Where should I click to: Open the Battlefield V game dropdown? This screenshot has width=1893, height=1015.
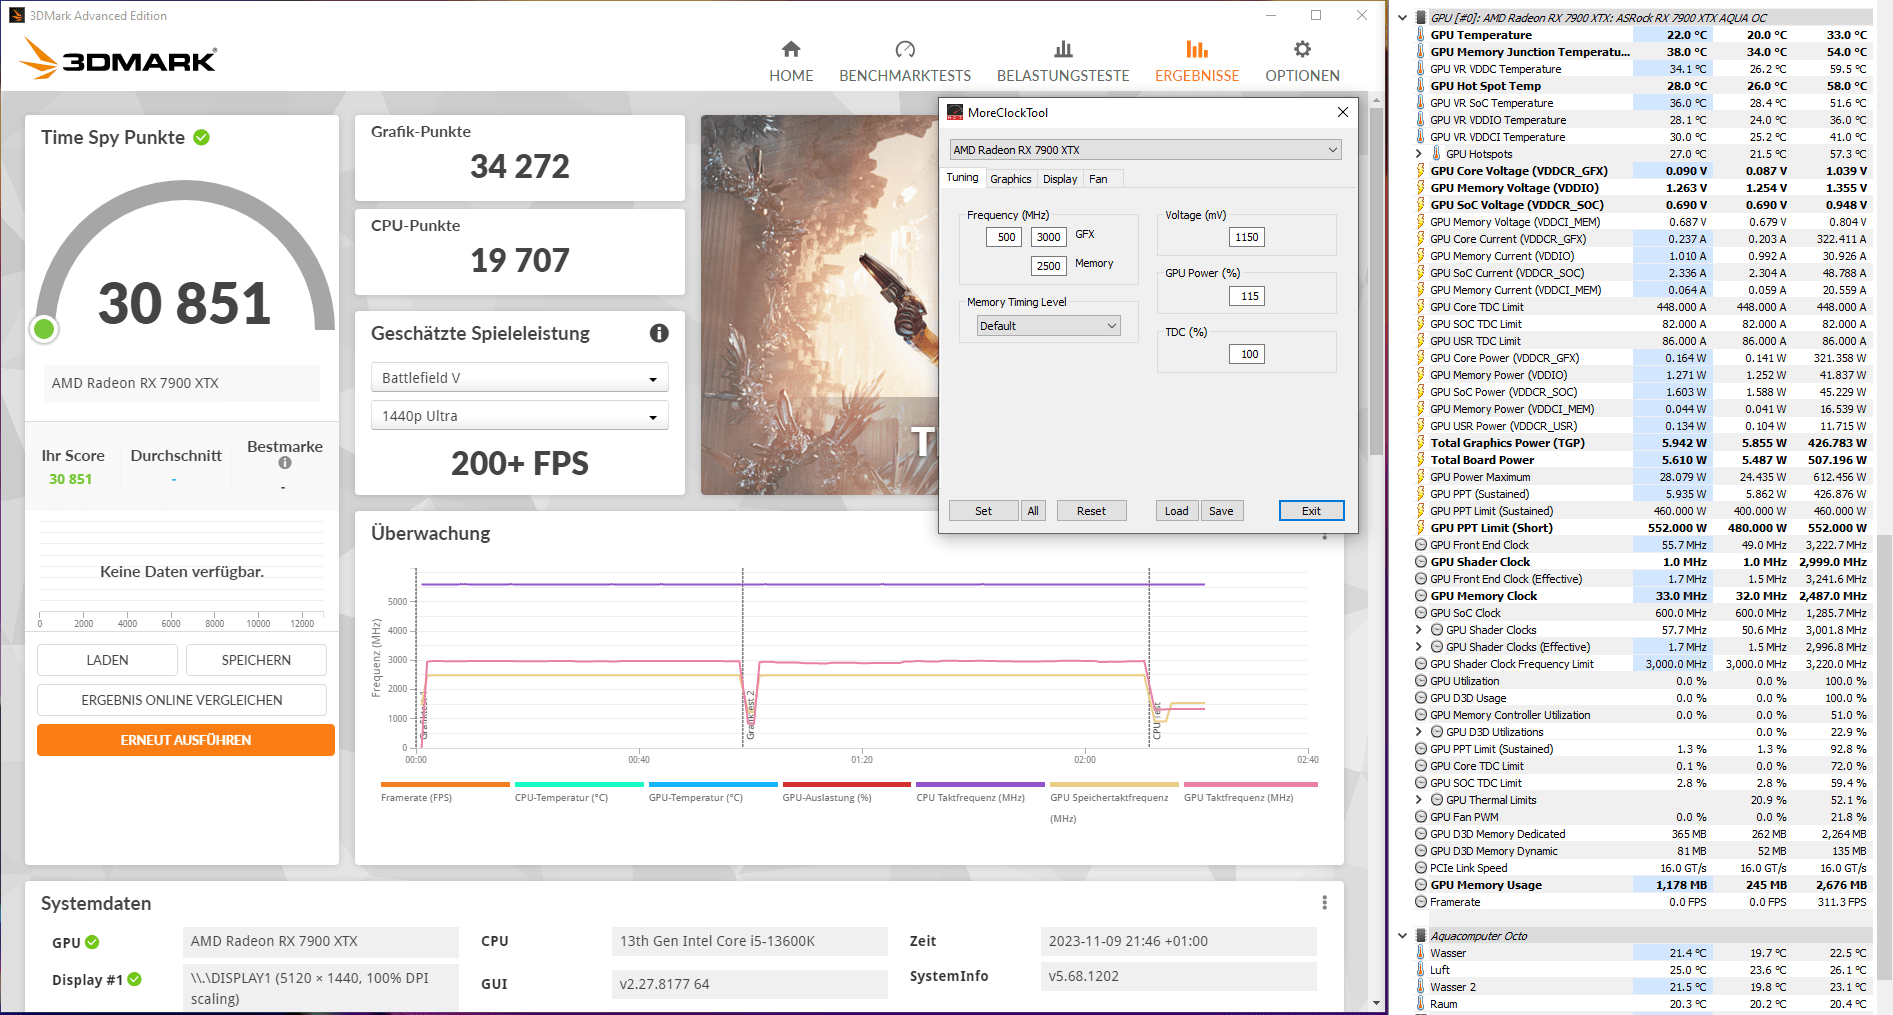[x=519, y=378]
